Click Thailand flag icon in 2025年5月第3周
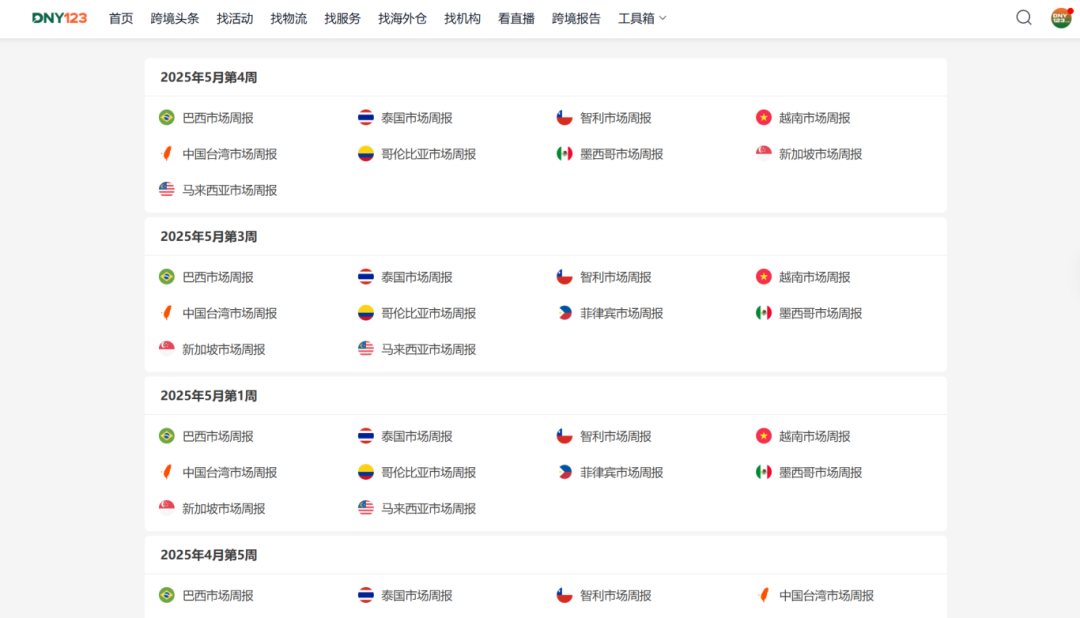 [366, 277]
